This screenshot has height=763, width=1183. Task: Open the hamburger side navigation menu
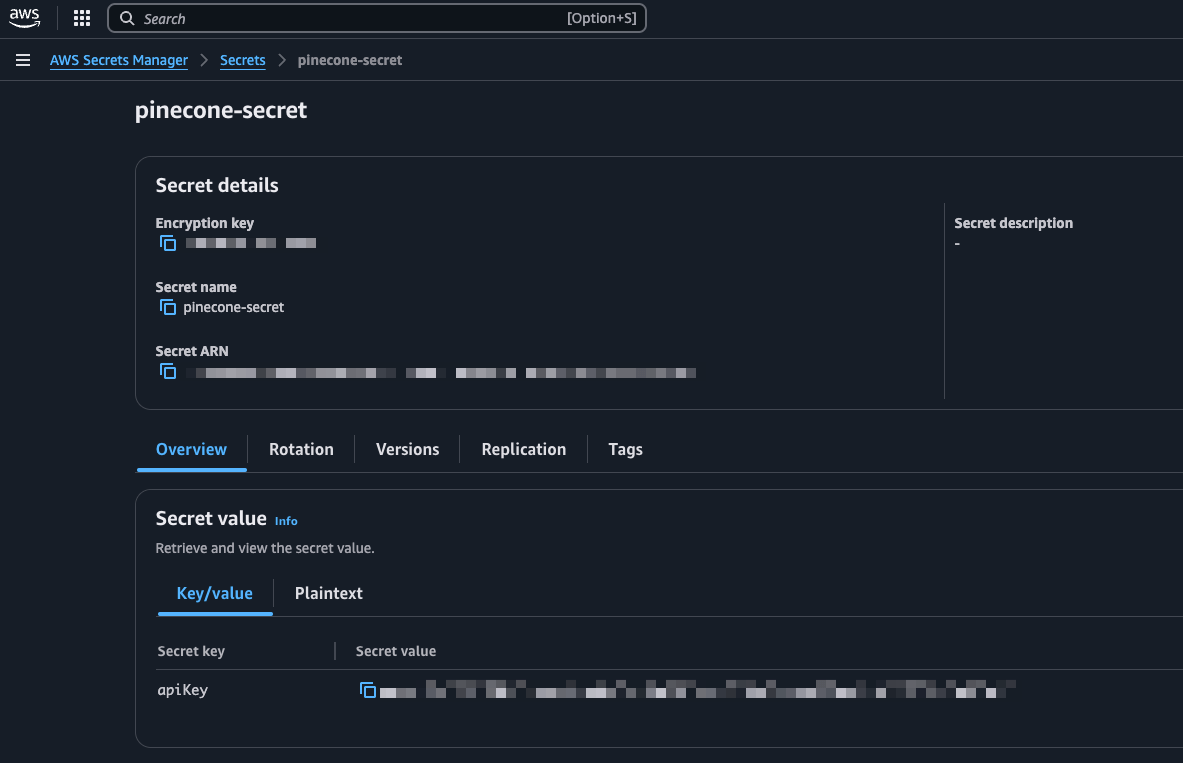(23, 60)
